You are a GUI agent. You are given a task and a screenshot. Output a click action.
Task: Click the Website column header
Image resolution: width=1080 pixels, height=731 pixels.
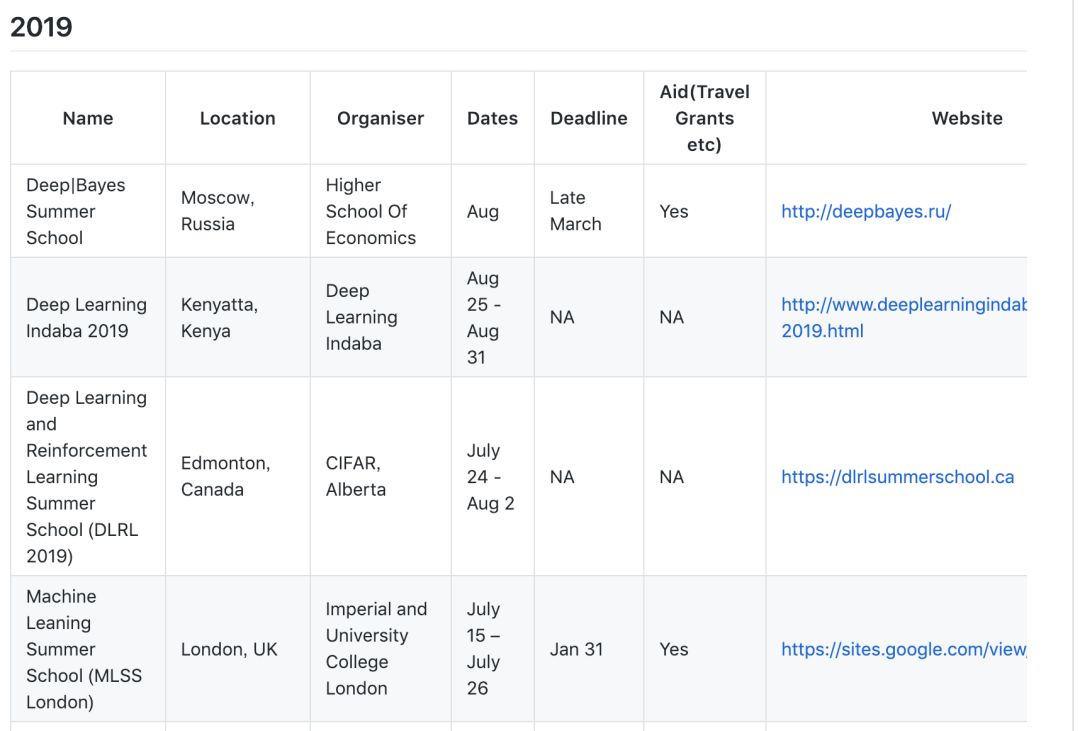tap(966, 118)
